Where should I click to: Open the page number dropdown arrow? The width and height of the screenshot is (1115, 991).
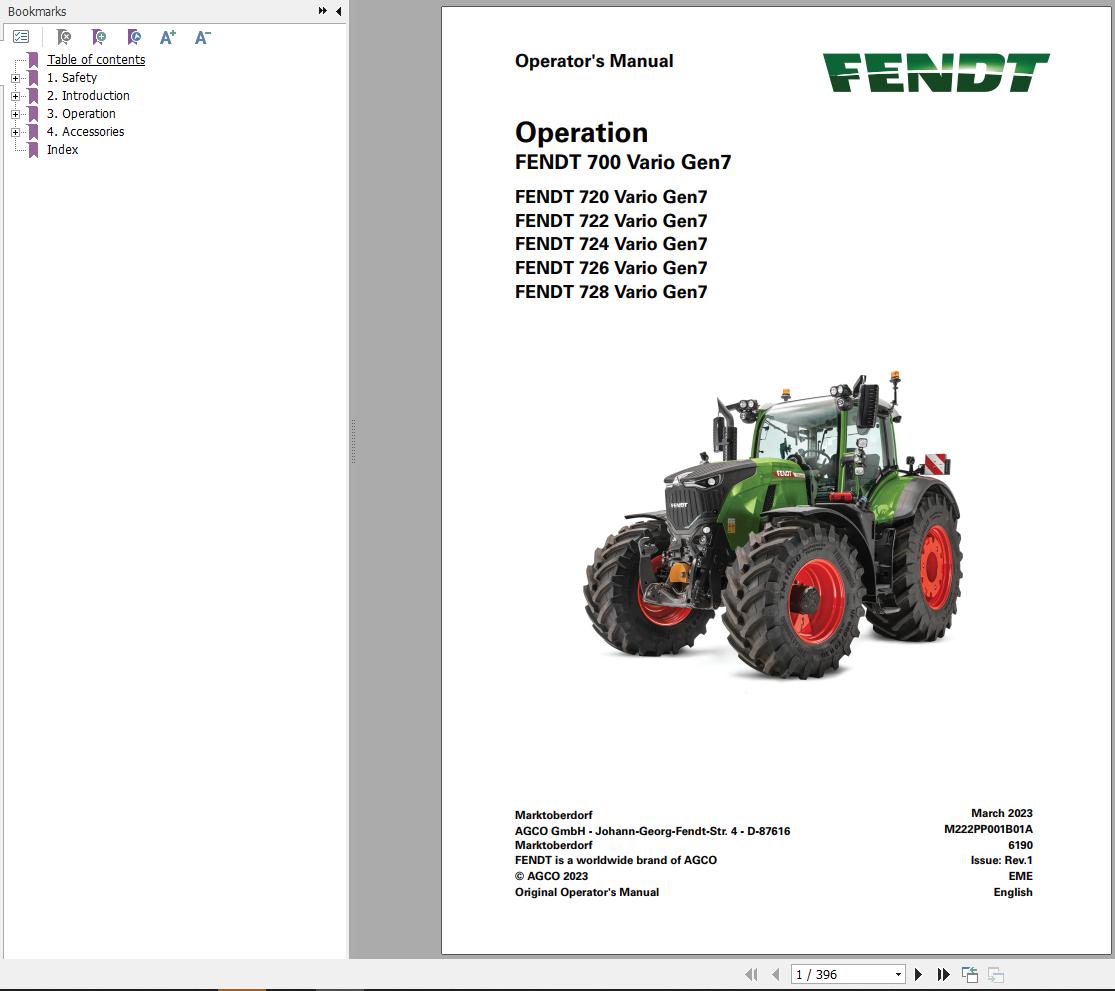pos(899,975)
